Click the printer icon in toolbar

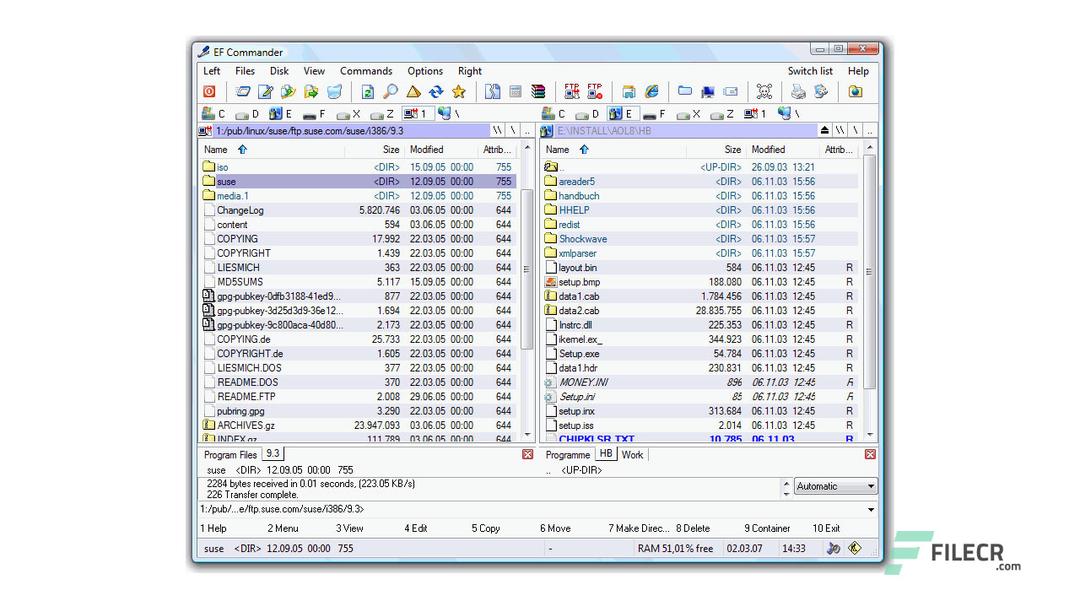click(798, 92)
